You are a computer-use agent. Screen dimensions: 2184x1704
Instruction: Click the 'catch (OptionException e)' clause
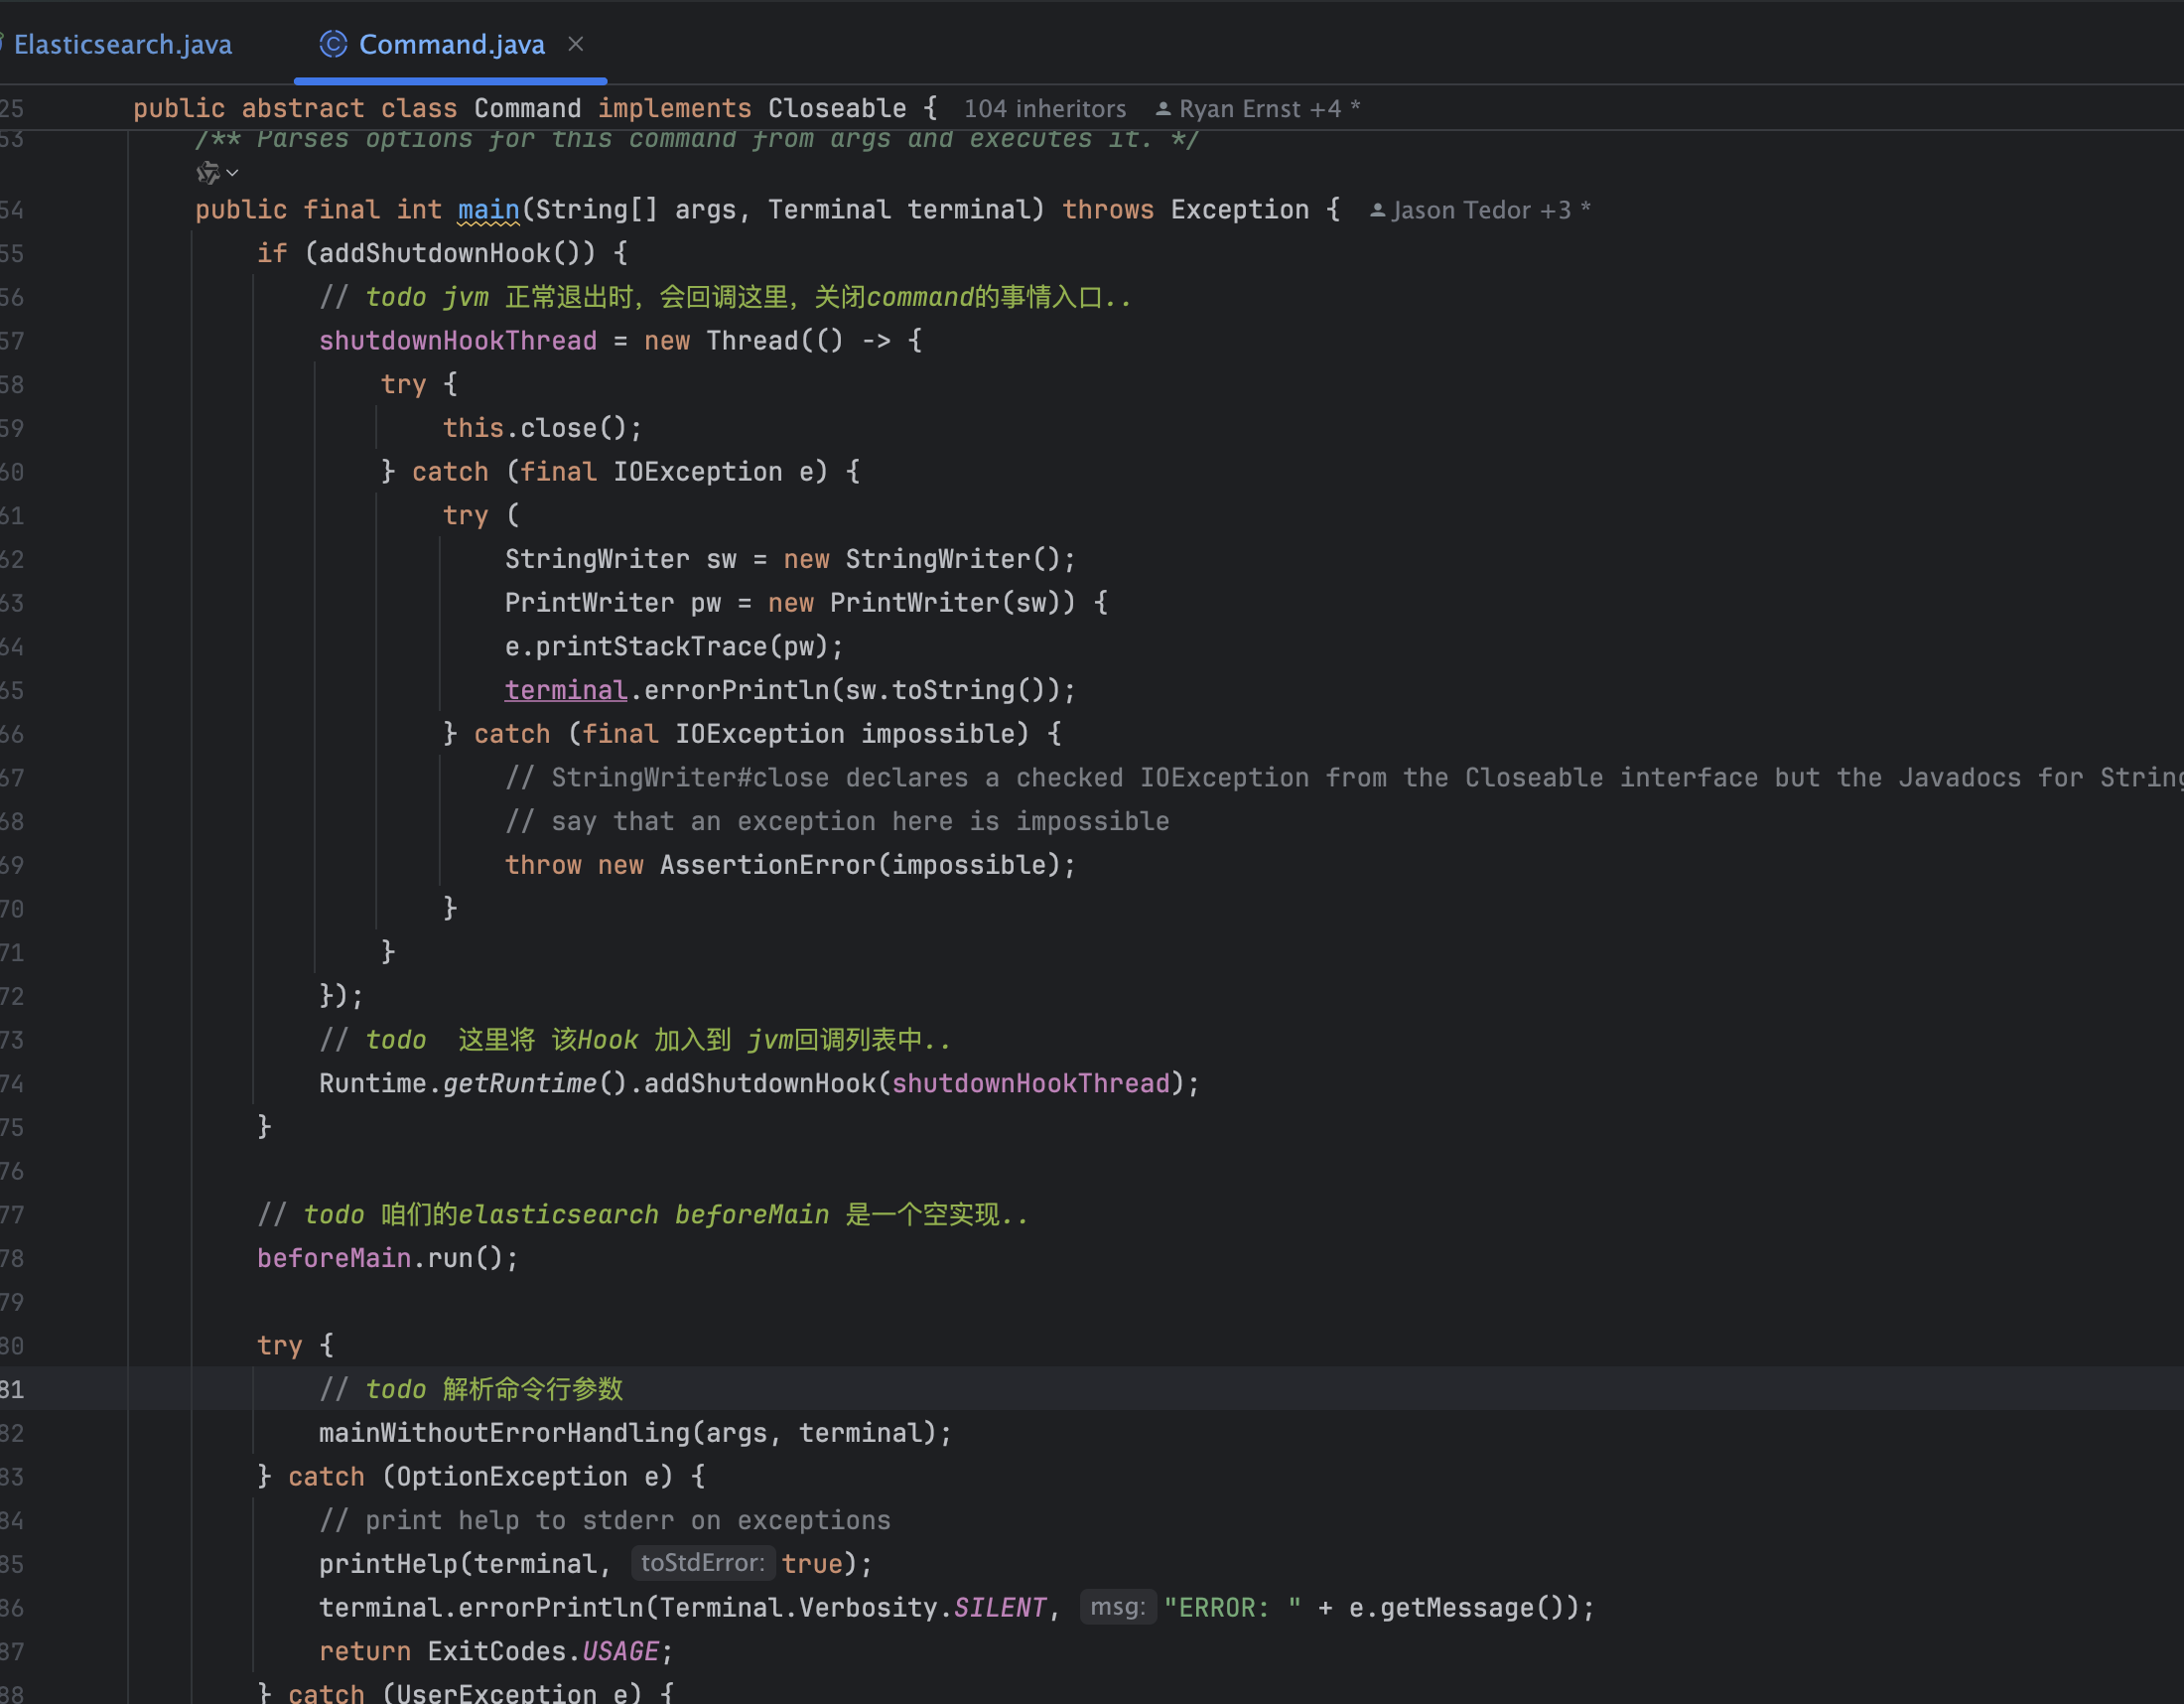[x=481, y=1477]
